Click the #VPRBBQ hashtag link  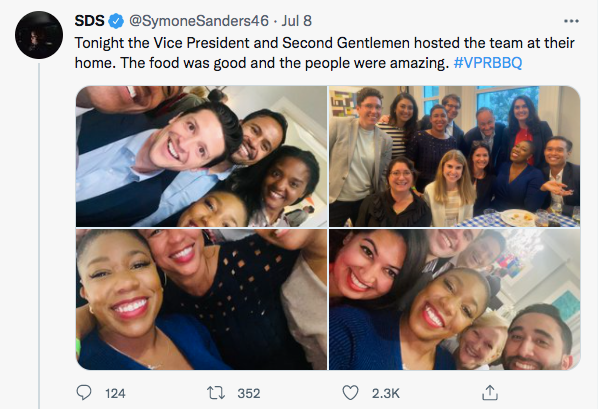tap(488, 63)
